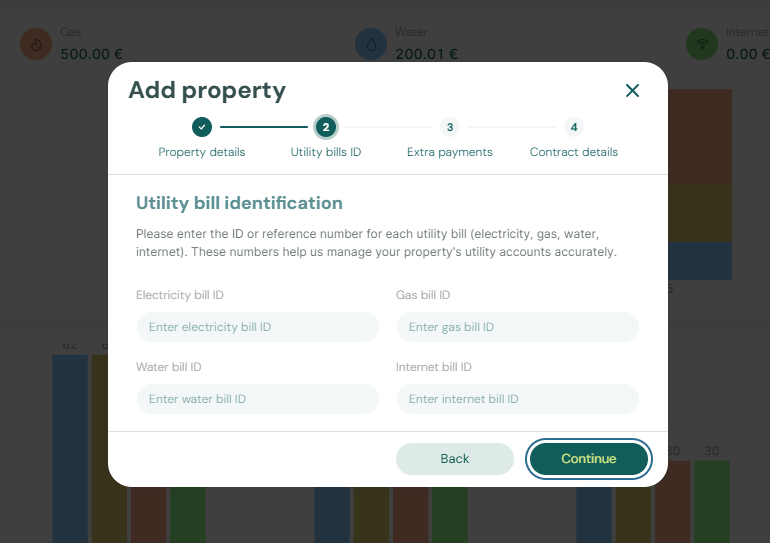
Task: Click the completed step one checkmark icon
Action: pyautogui.click(x=202, y=127)
